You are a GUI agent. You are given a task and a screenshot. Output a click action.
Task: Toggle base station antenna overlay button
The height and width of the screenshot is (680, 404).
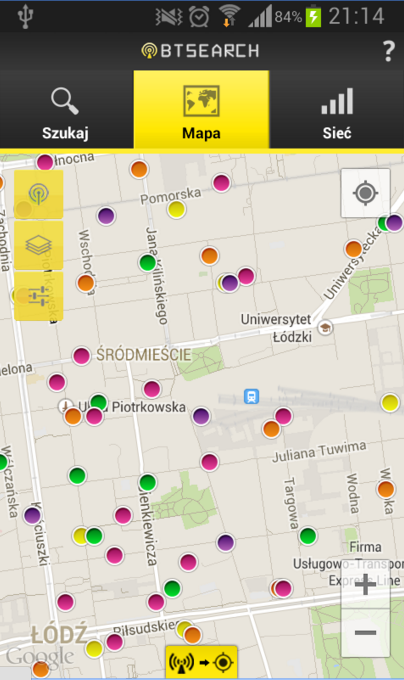pyautogui.click(x=39, y=194)
